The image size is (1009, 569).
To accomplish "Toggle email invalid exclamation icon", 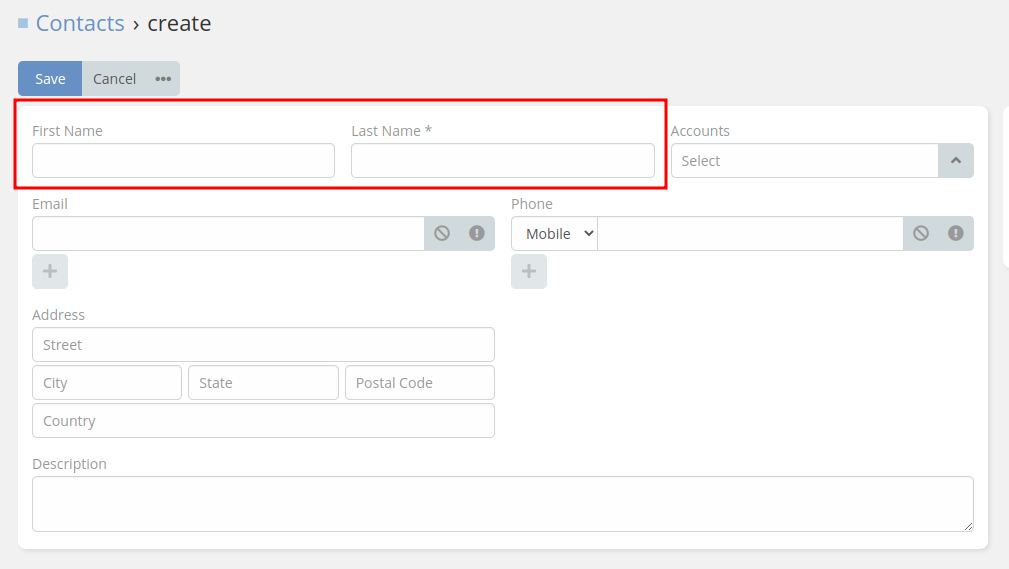I will (x=477, y=233).
